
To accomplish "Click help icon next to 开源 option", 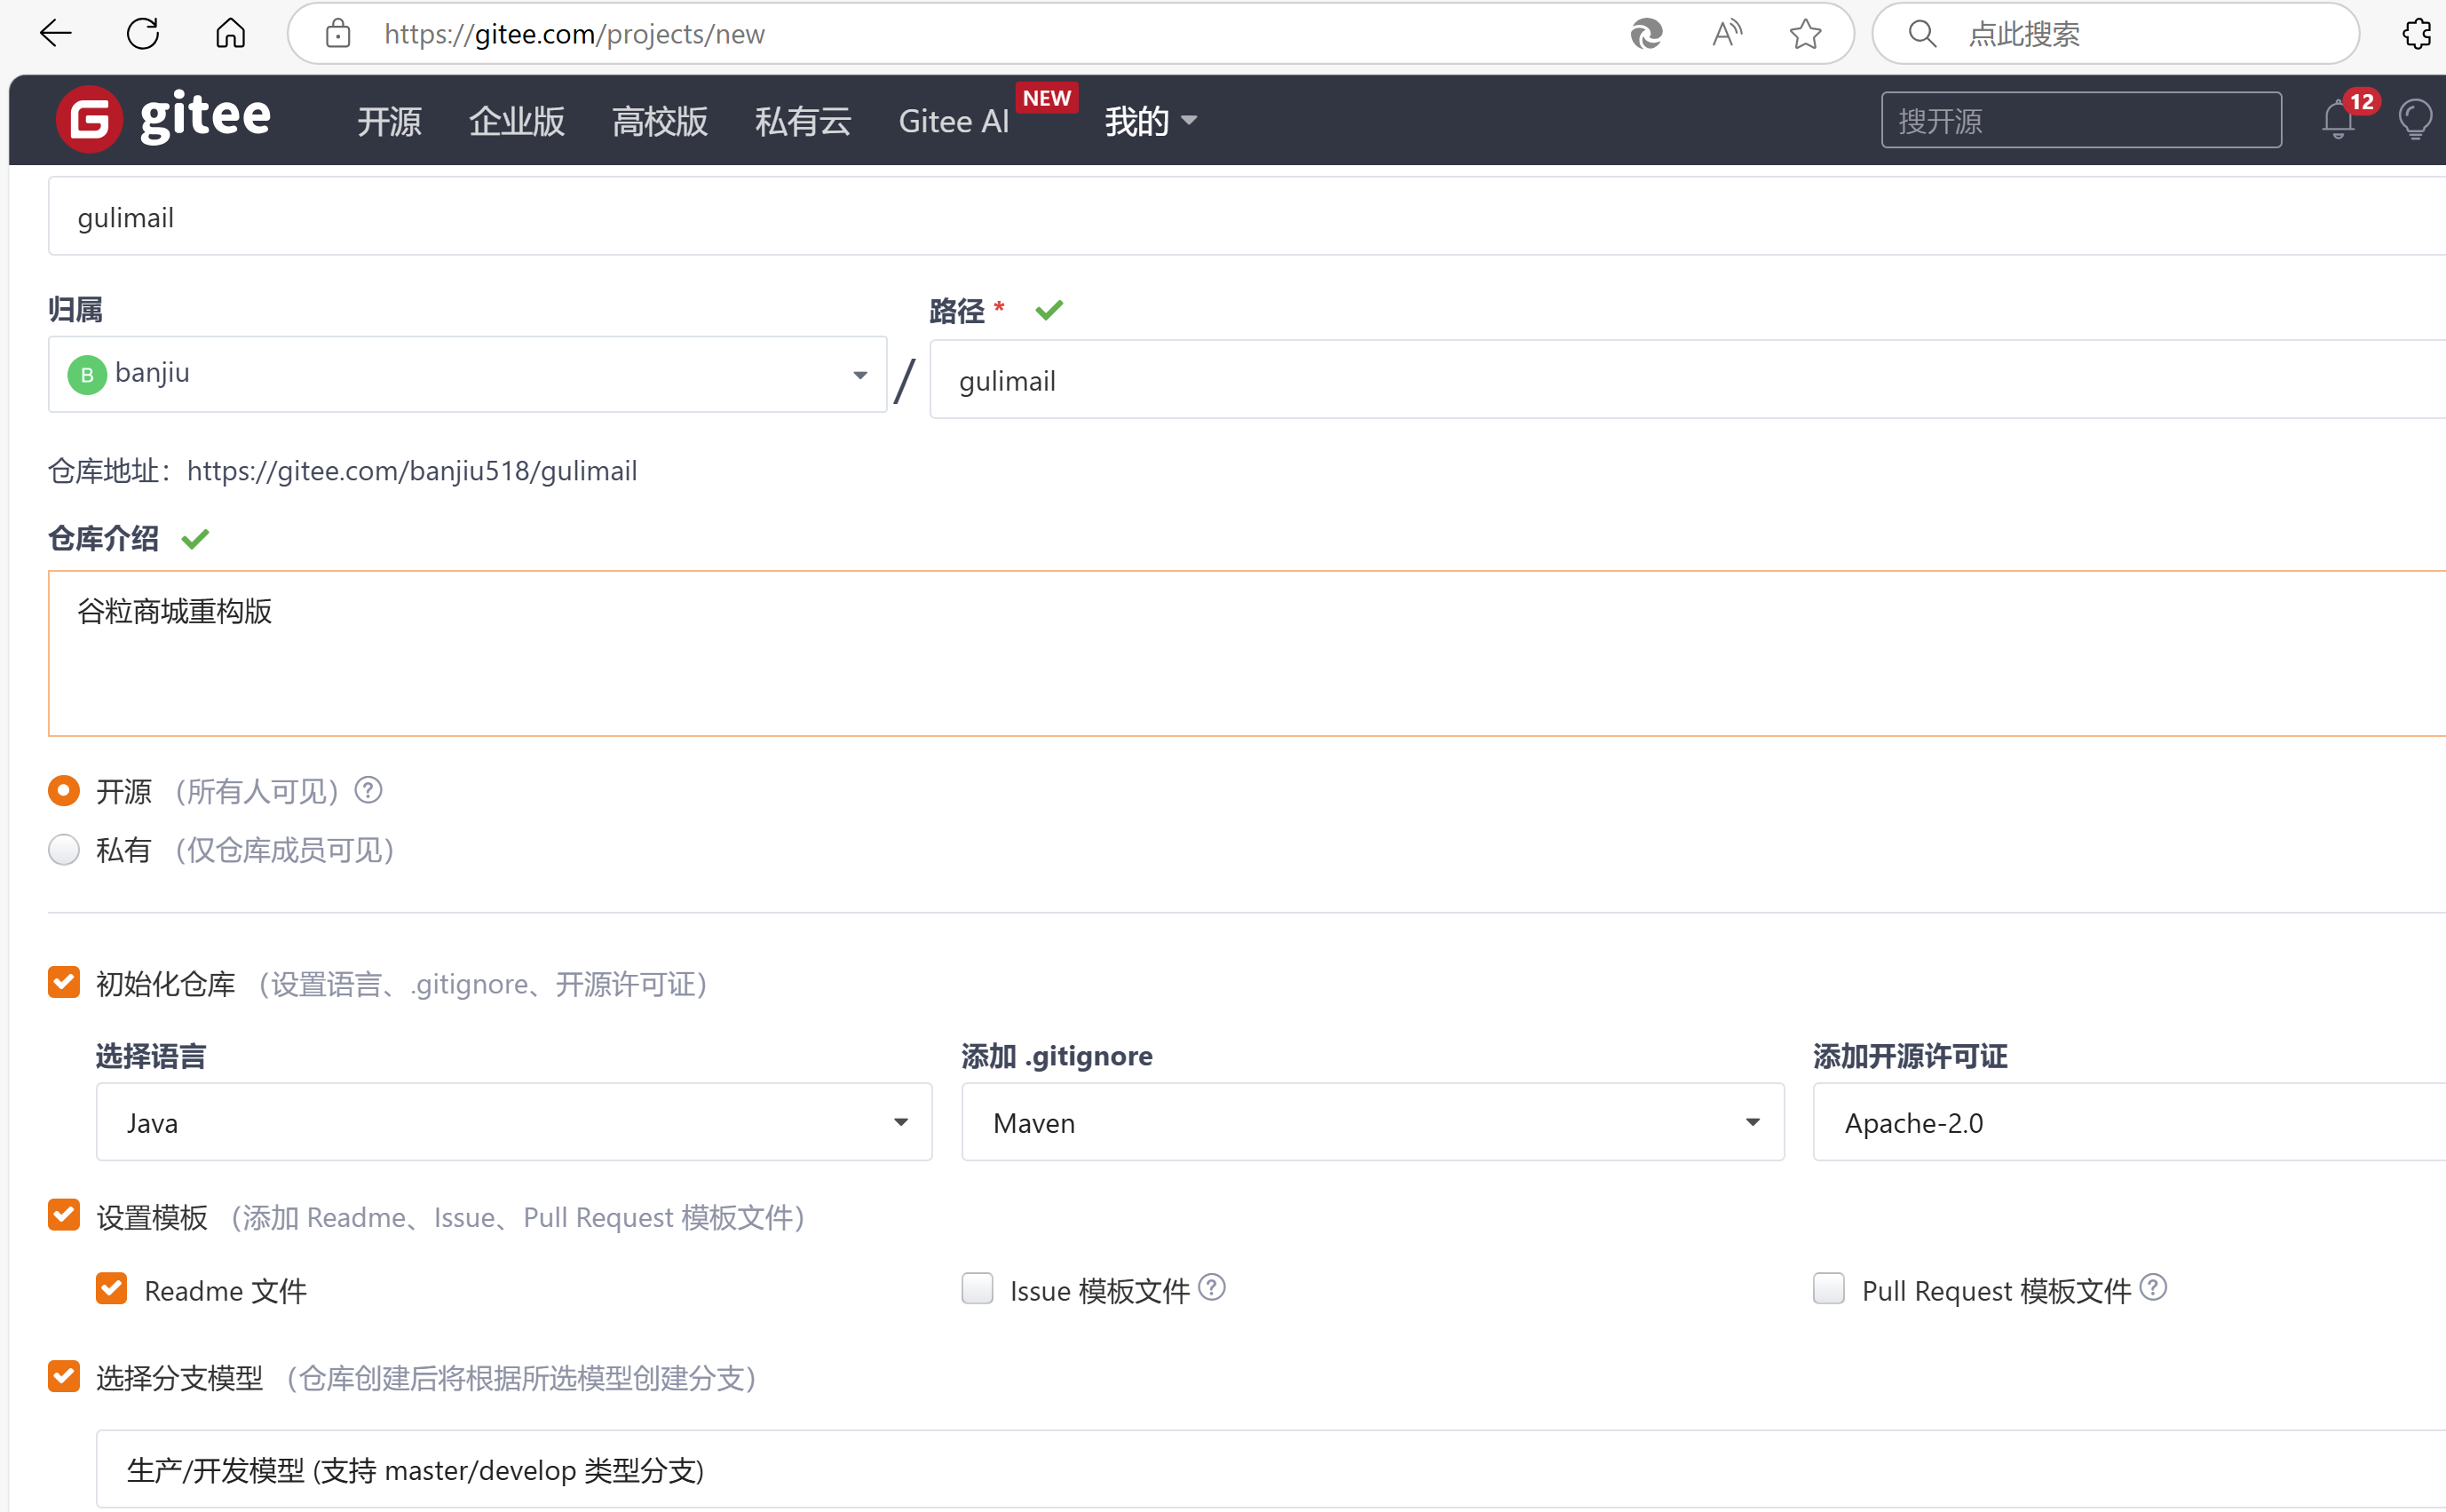I will click(368, 791).
